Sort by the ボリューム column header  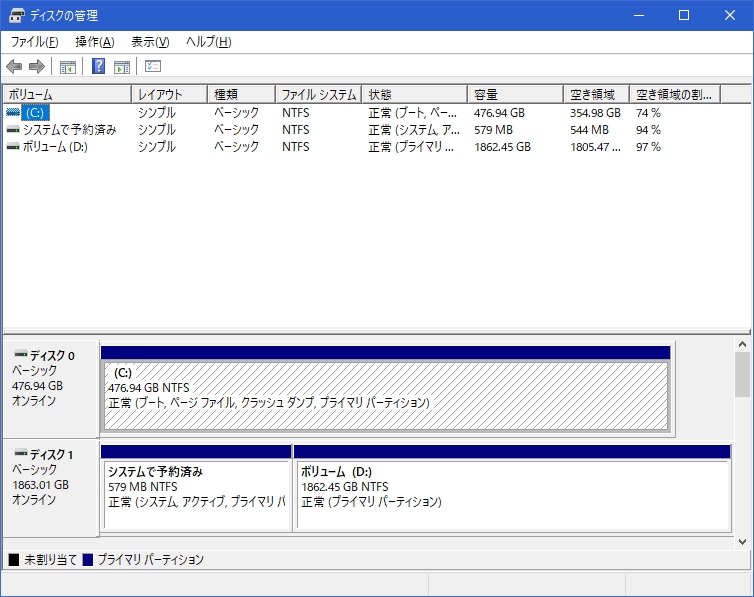[67, 94]
